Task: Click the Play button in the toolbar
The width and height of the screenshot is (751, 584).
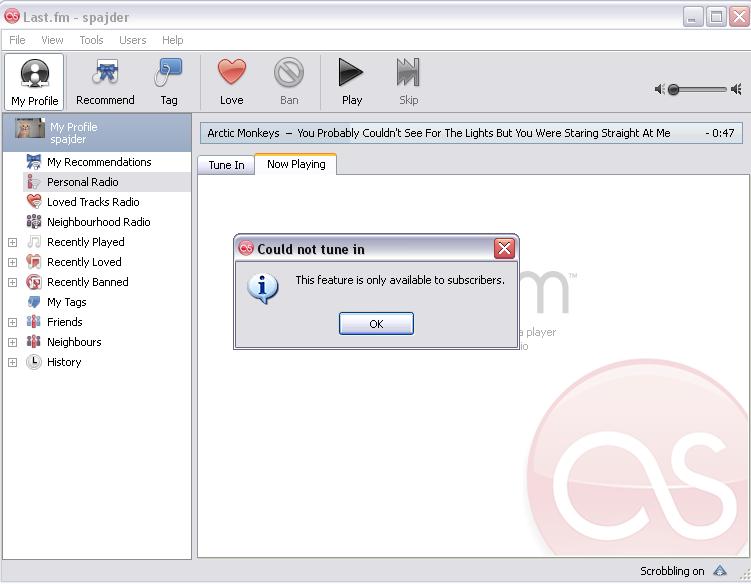Action: tap(351, 72)
